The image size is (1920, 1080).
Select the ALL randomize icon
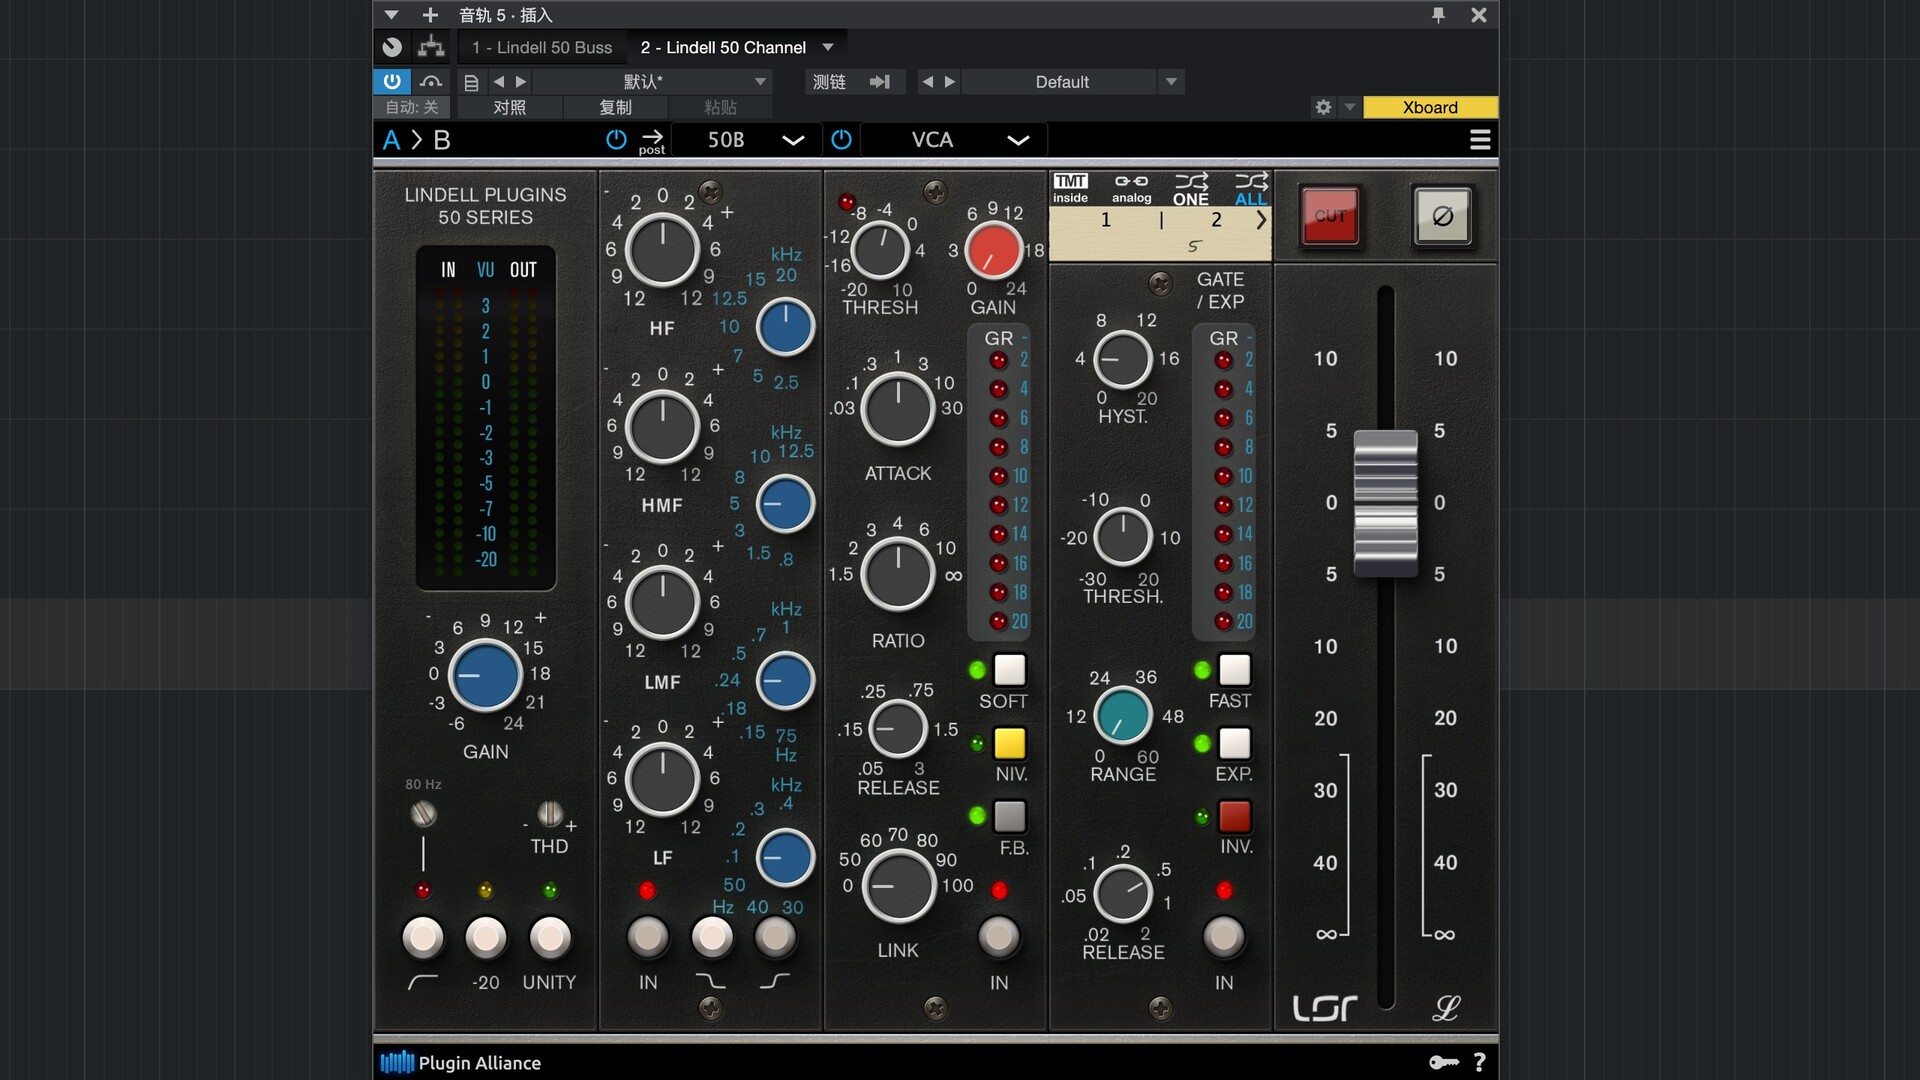pyautogui.click(x=1251, y=189)
